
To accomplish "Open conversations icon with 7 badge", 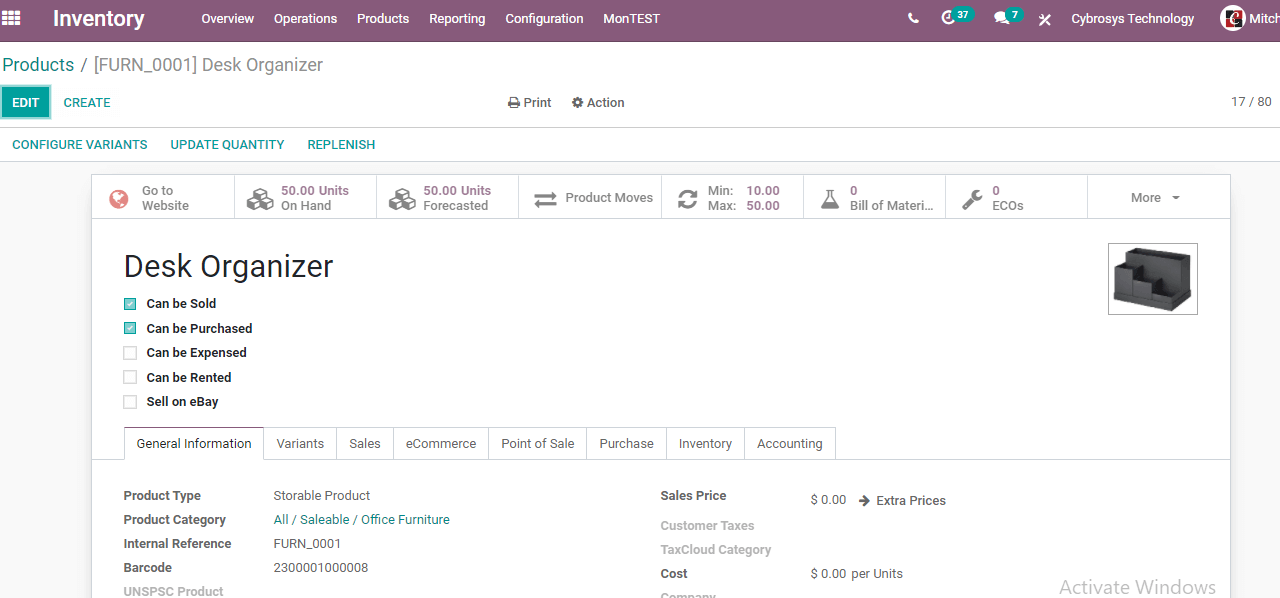I will [x=1007, y=17].
